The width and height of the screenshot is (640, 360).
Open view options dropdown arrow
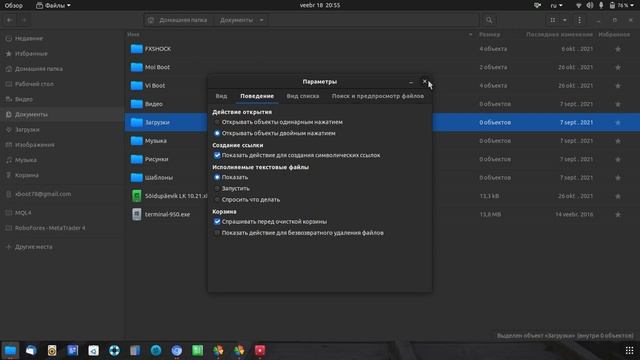click(x=564, y=20)
